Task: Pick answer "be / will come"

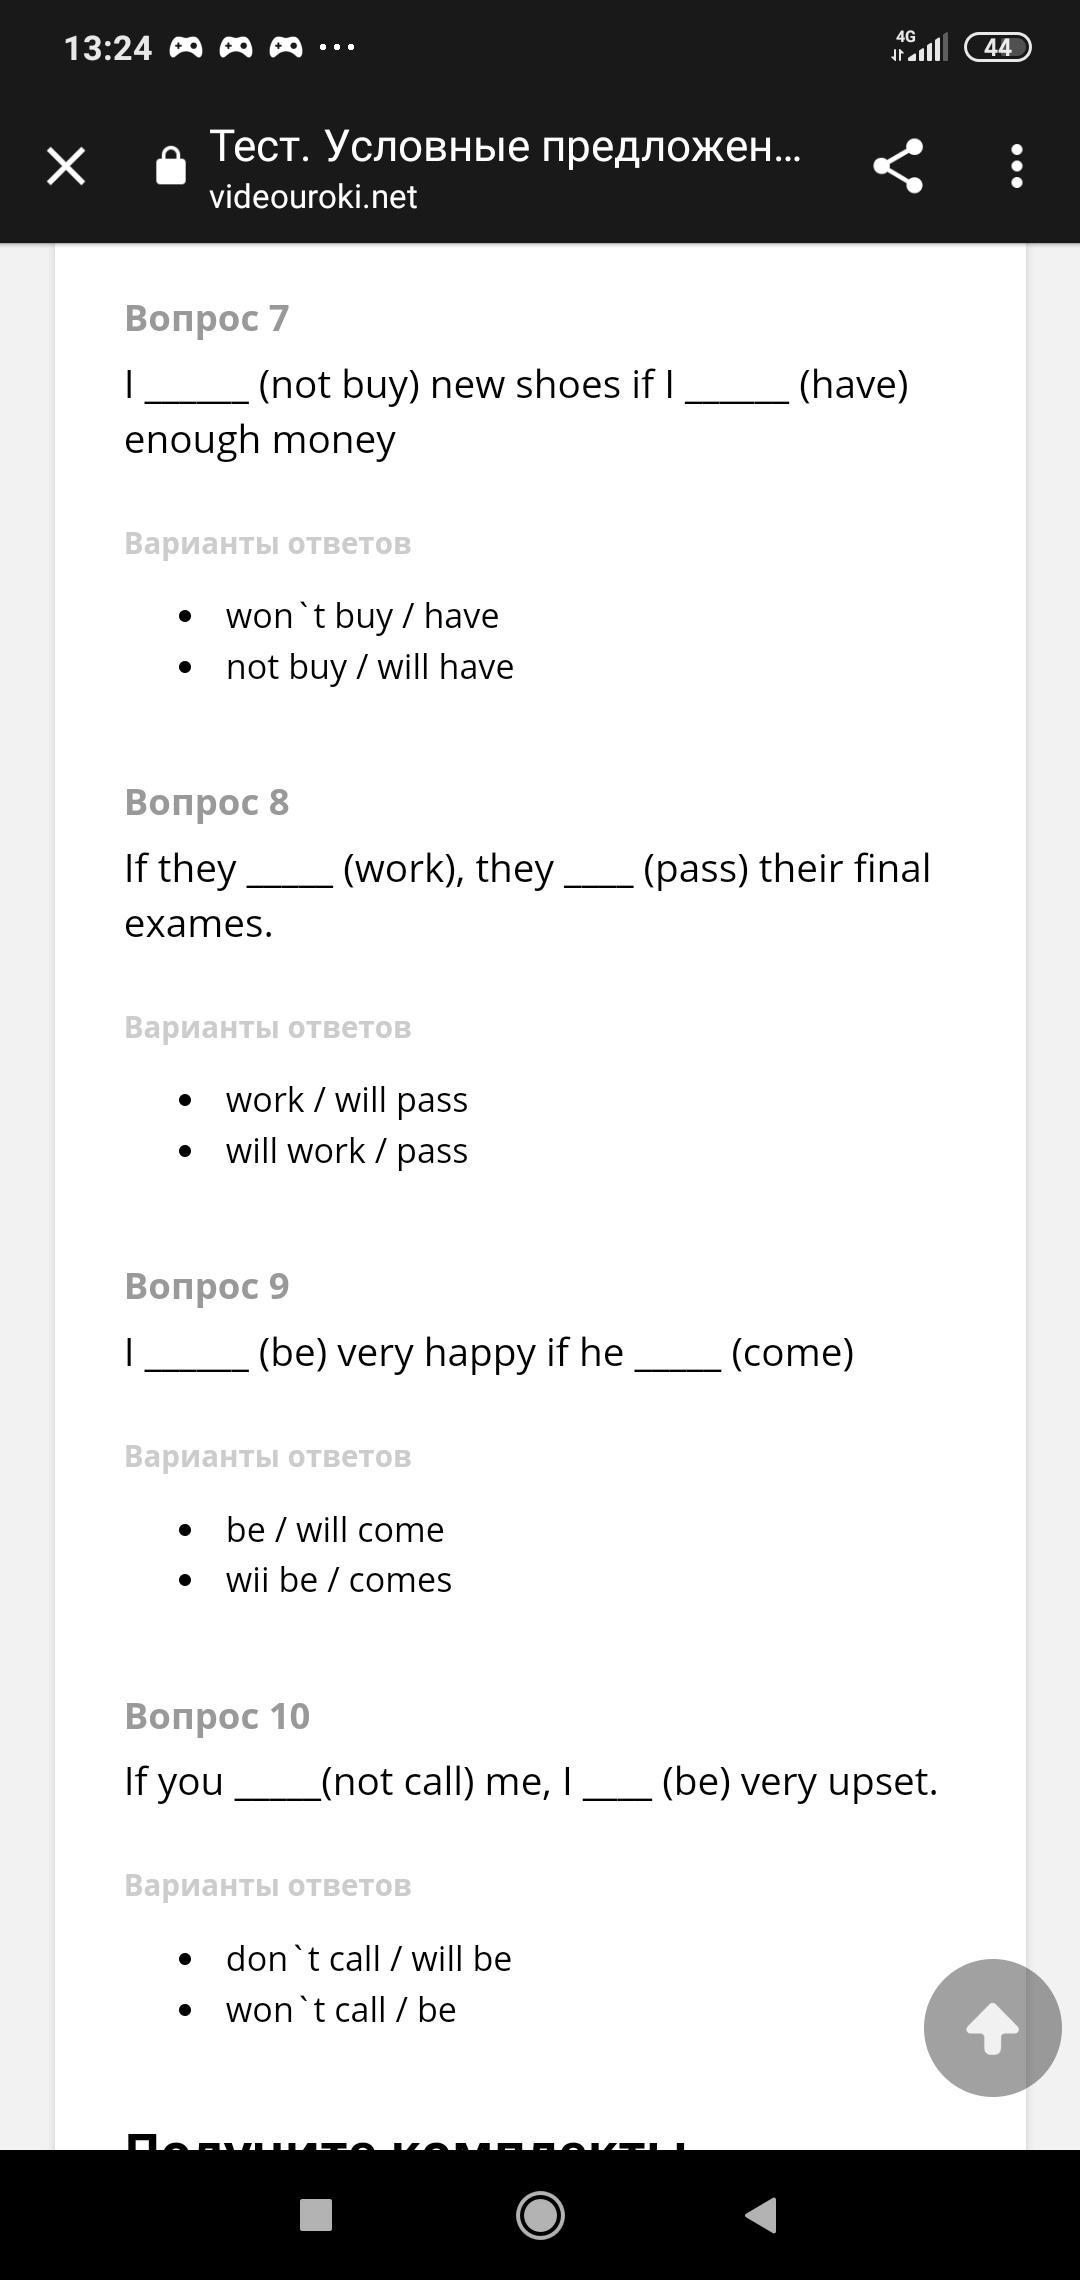Action: pyautogui.click(x=335, y=1530)
